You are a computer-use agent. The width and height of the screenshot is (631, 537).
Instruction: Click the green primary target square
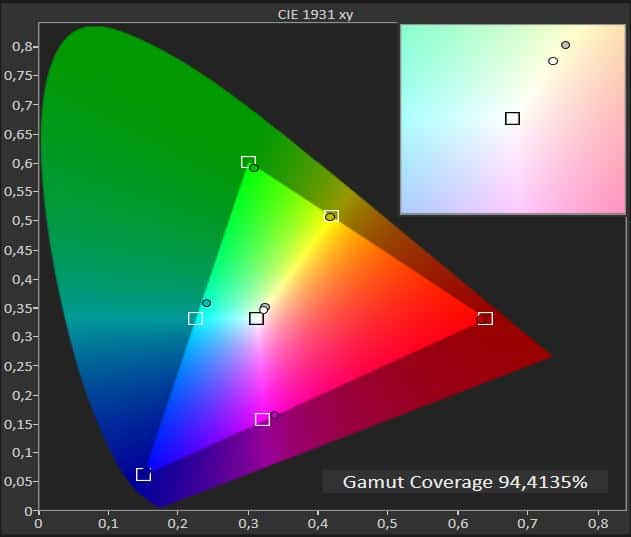coord(248,162)
